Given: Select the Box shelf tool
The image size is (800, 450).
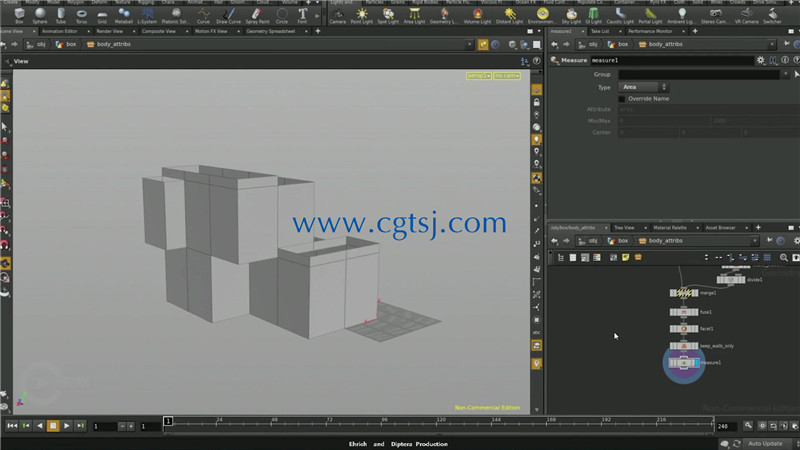Looking at the screenshot, I should tap(19, 16).
